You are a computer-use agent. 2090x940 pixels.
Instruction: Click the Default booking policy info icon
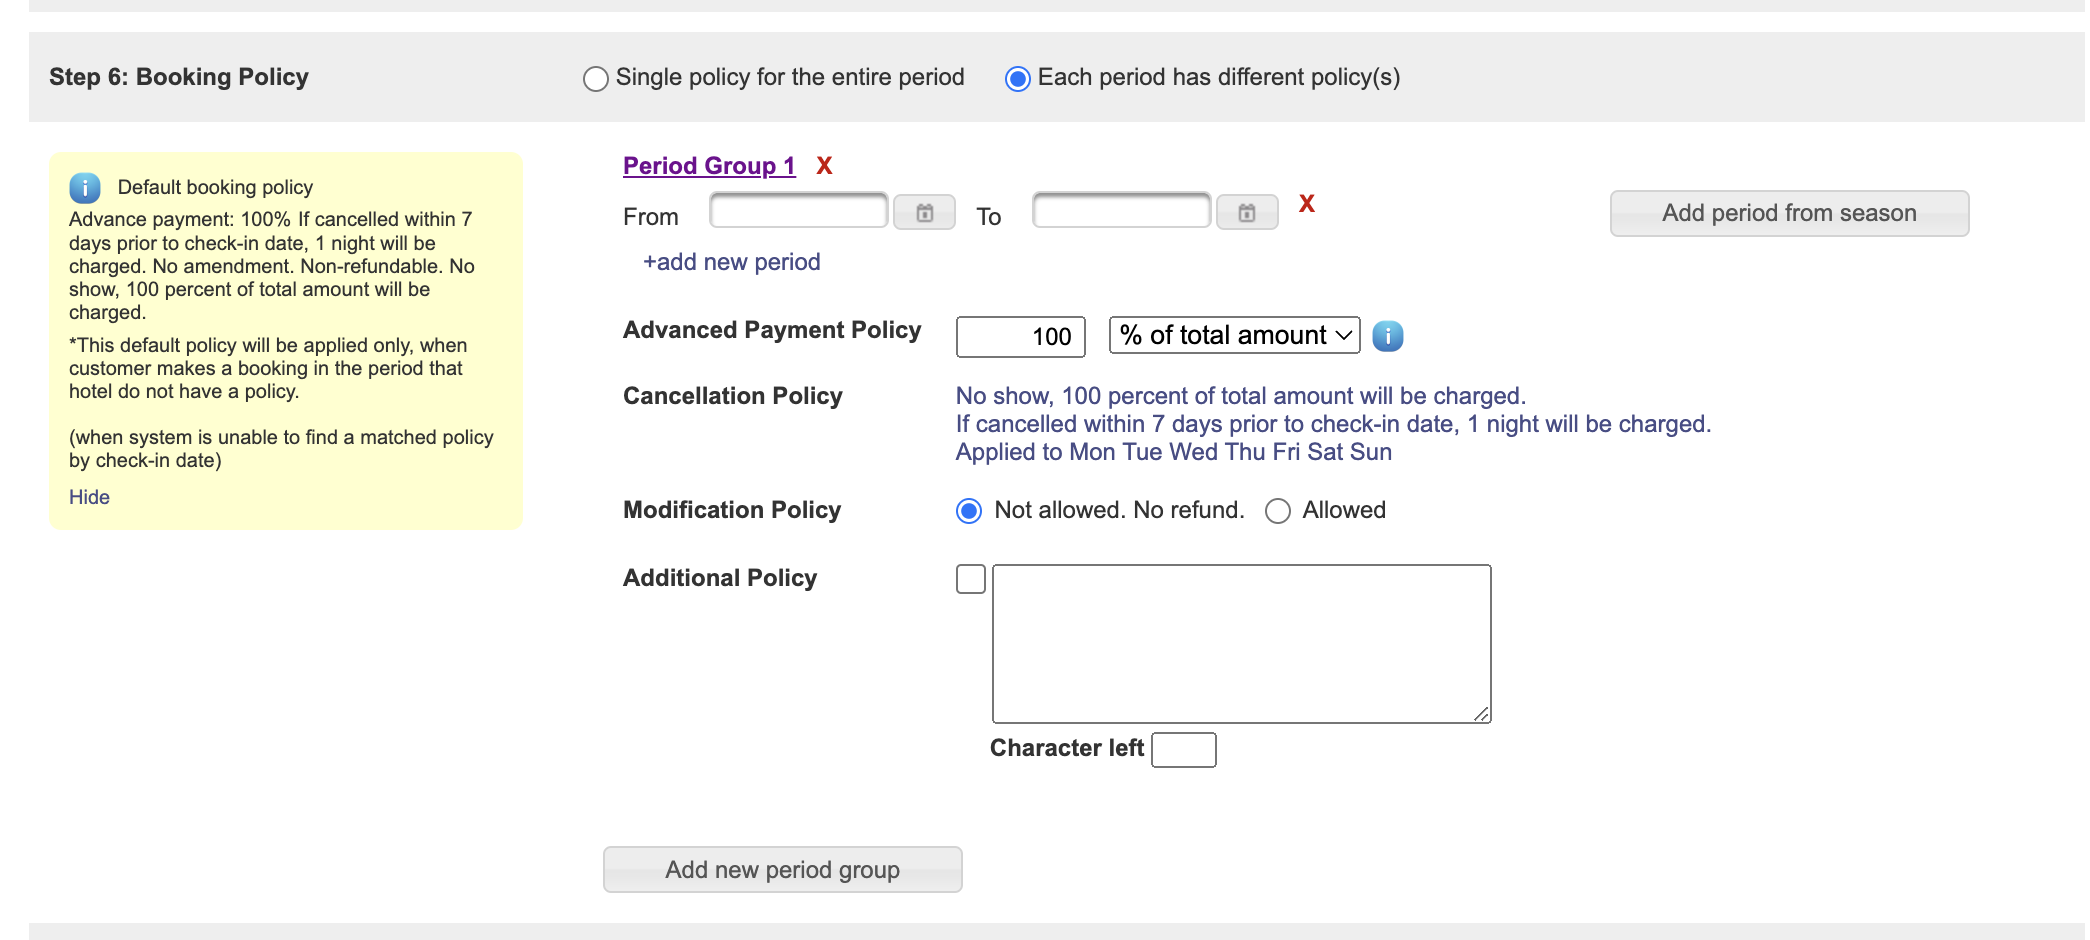pyautogui.click(x=85, y=187)
